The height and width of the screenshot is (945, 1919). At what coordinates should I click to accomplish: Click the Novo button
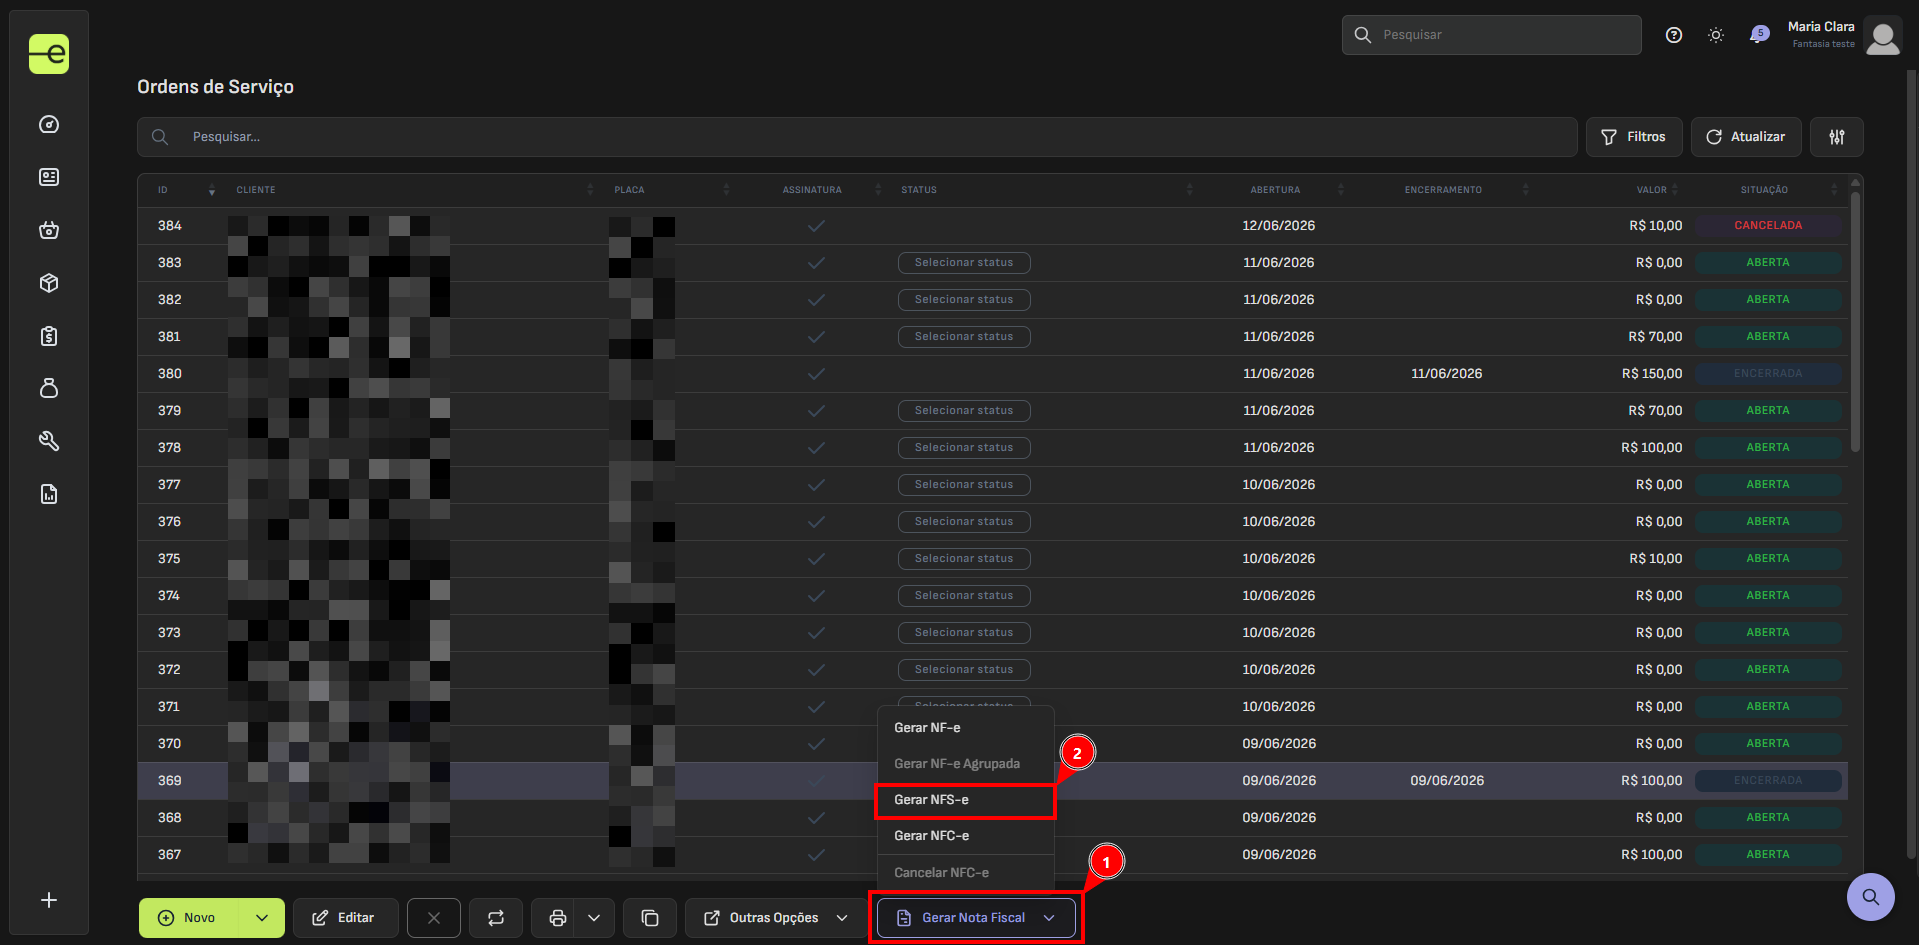(190, 918)
